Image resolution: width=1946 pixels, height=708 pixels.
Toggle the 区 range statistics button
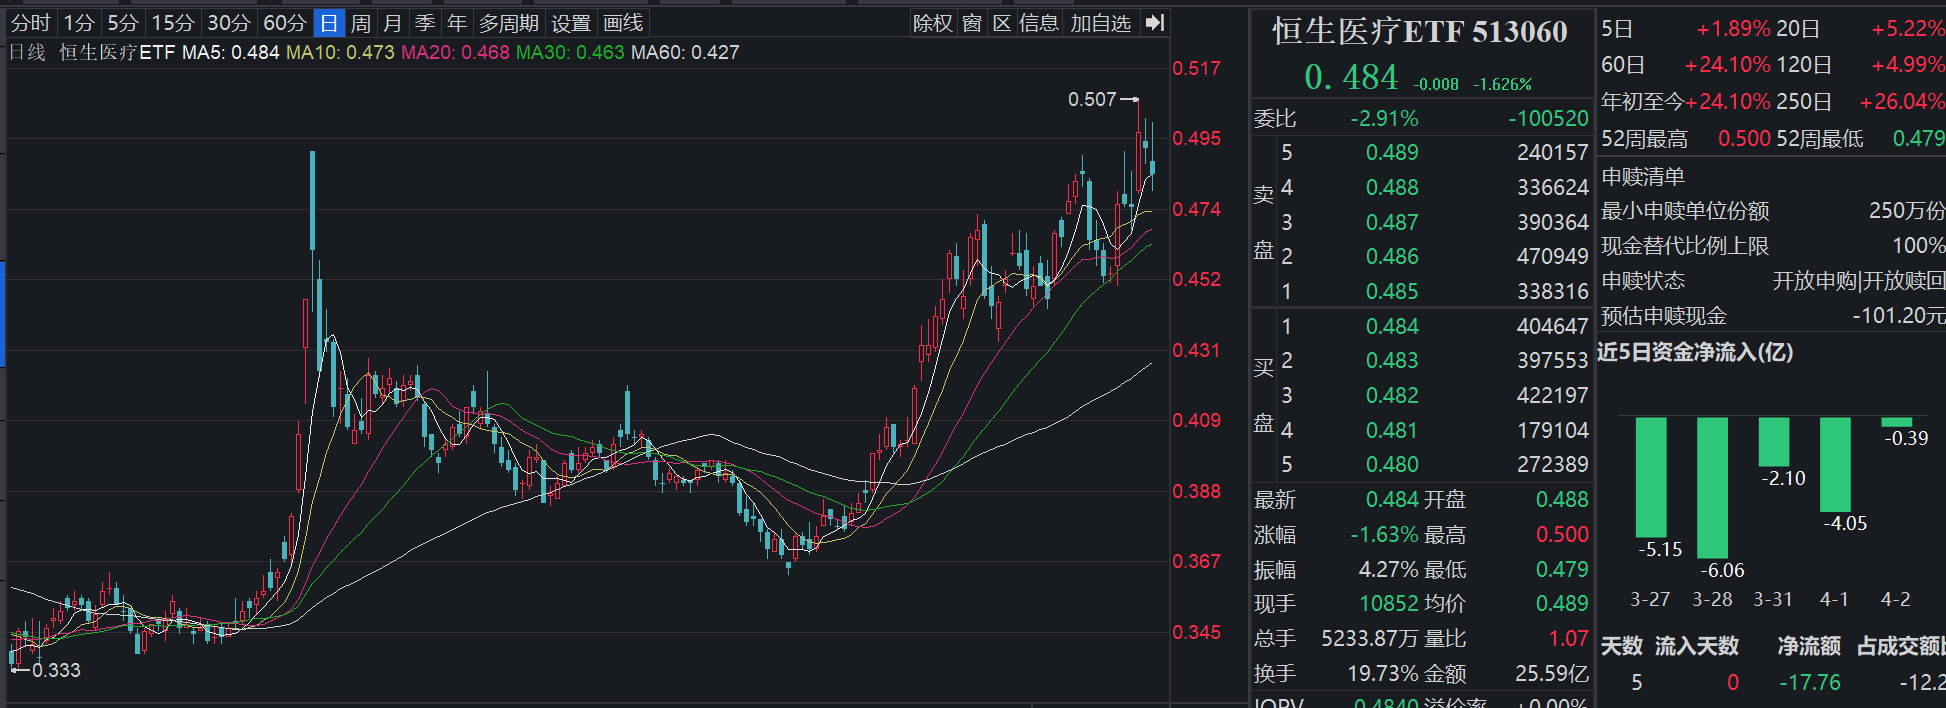click(x=1002, y=23)
